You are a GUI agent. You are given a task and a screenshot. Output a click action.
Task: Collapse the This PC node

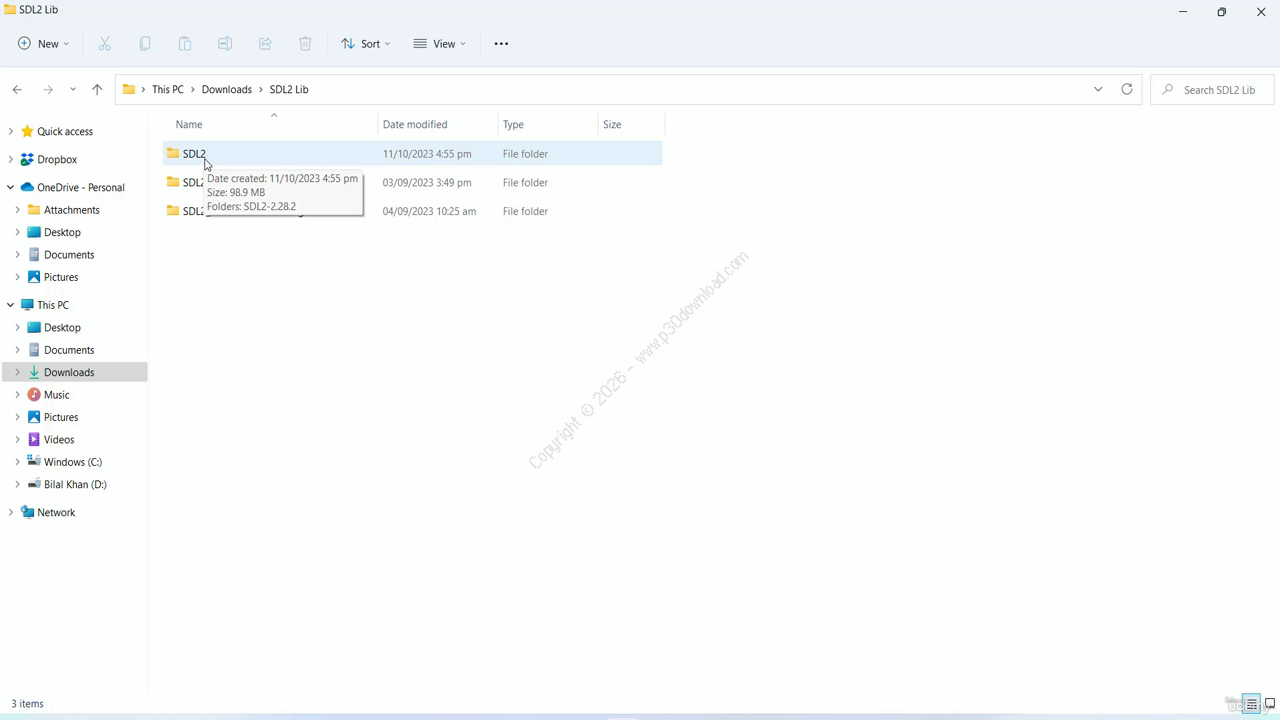coord(11,305)
